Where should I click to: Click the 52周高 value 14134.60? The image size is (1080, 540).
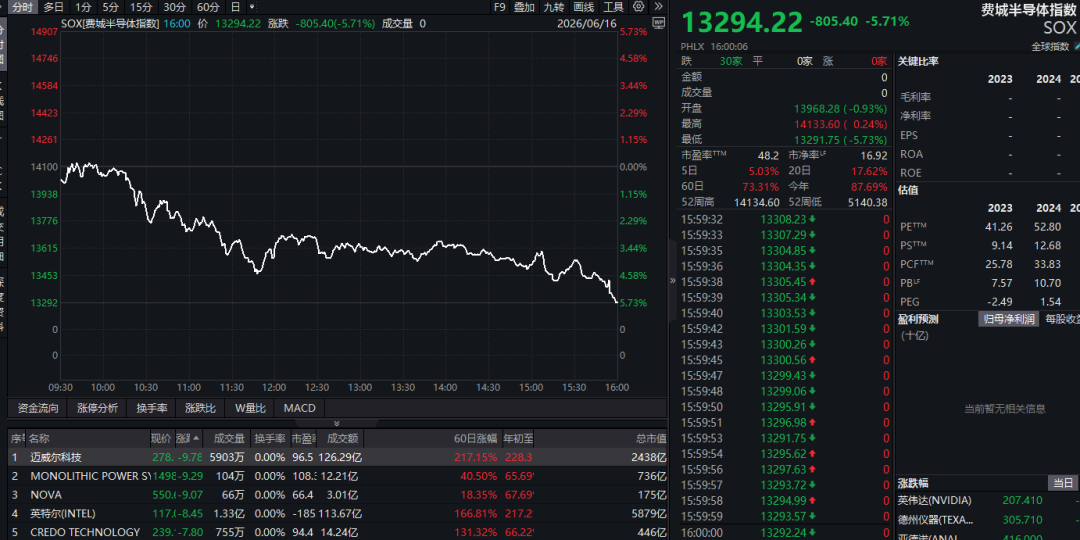(757, 202)
